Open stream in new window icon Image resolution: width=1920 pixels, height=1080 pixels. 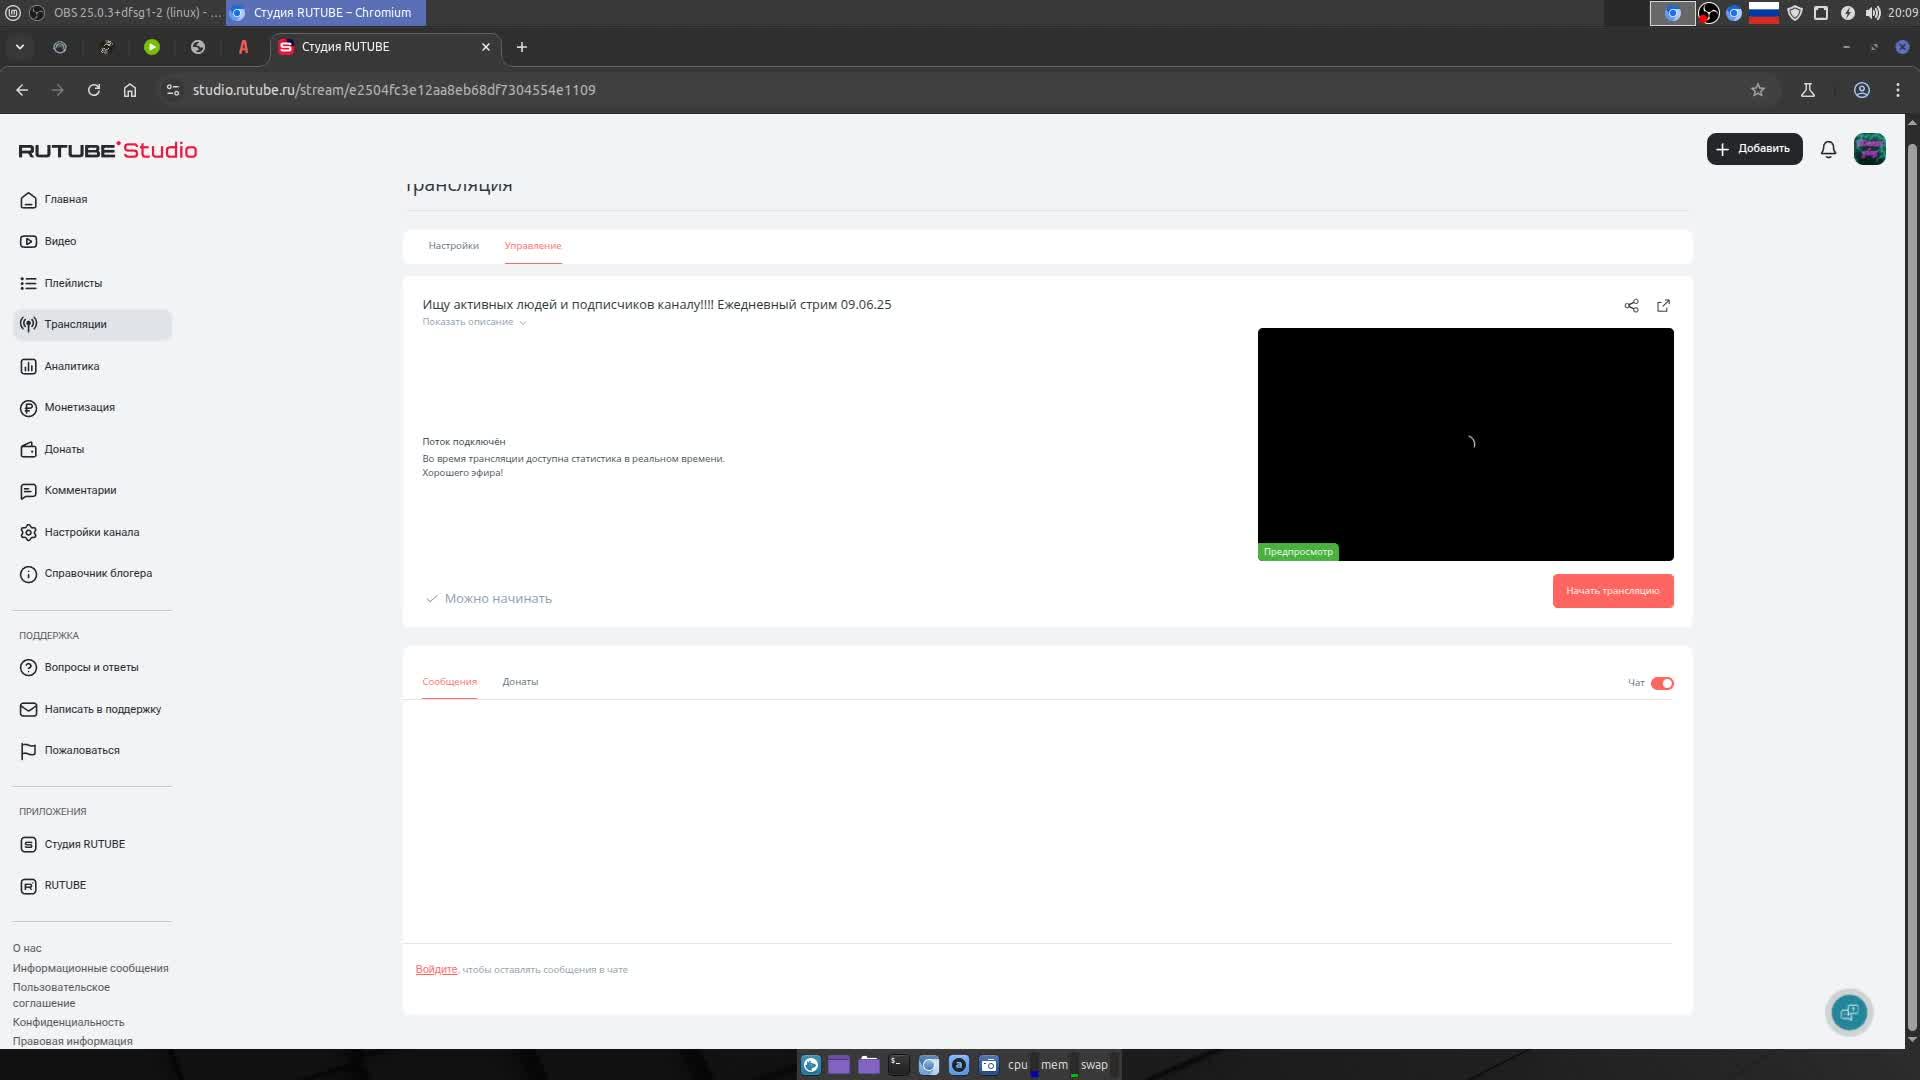pos(1663,306)
